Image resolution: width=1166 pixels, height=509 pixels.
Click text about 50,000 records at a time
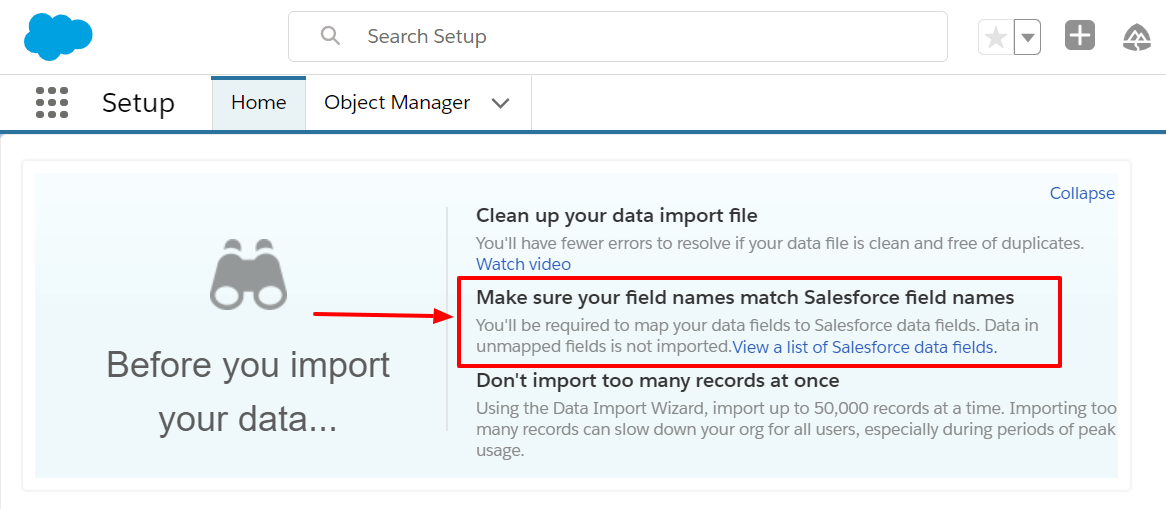(796, 429)
